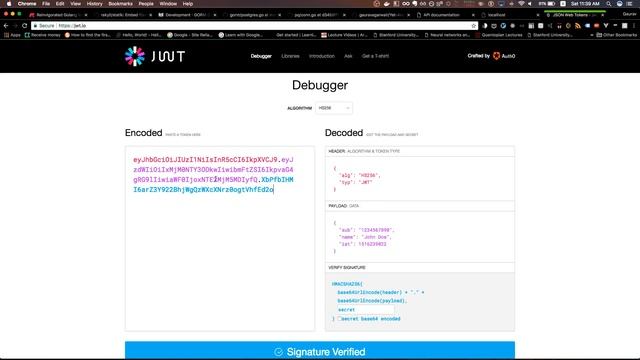Close the JSON Web Tokens tab
This screenshot has height=360, width=640.
pyautogui.click(x=602, y=15)
